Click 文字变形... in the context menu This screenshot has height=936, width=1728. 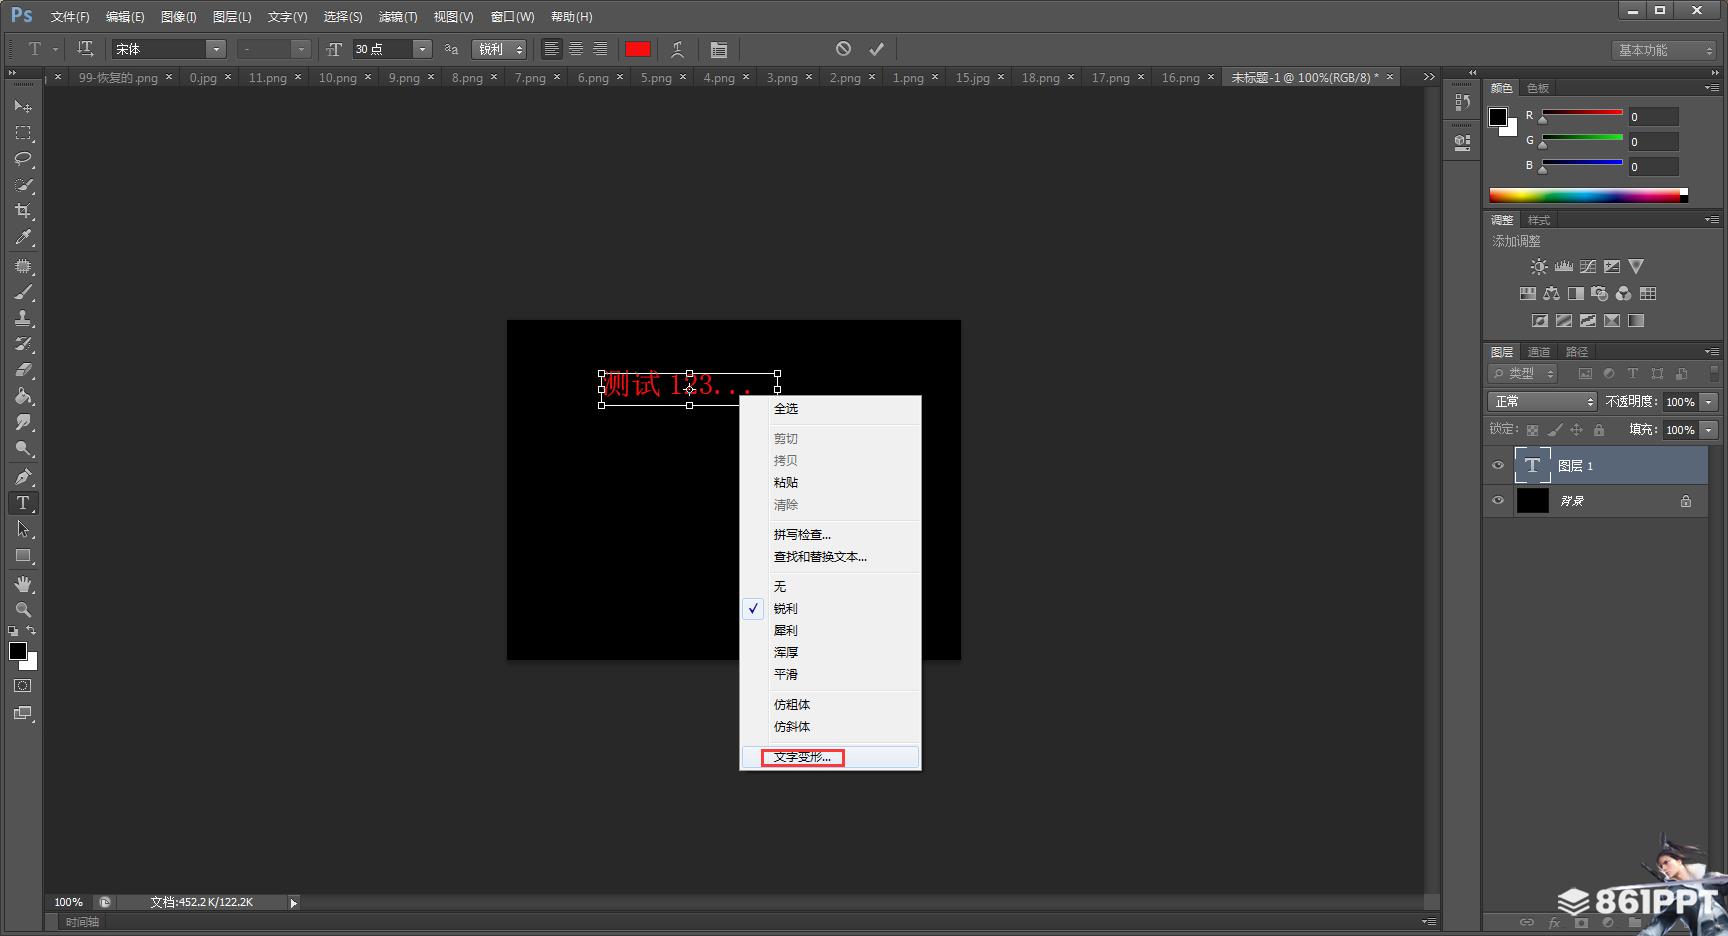click(802, 757)
